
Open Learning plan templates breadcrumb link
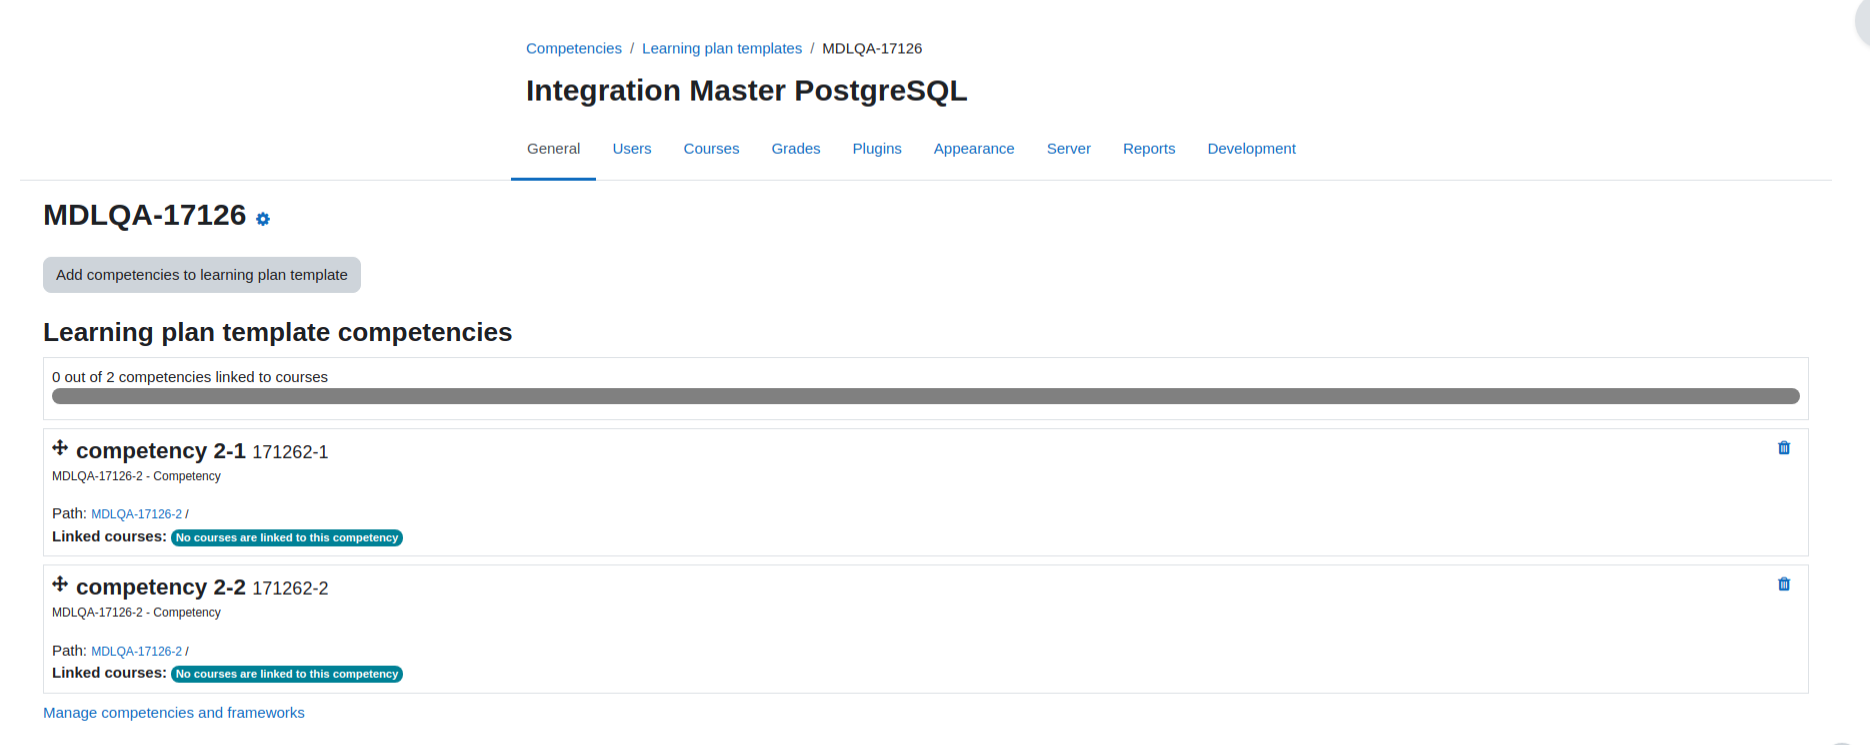(x=722, y=48)
